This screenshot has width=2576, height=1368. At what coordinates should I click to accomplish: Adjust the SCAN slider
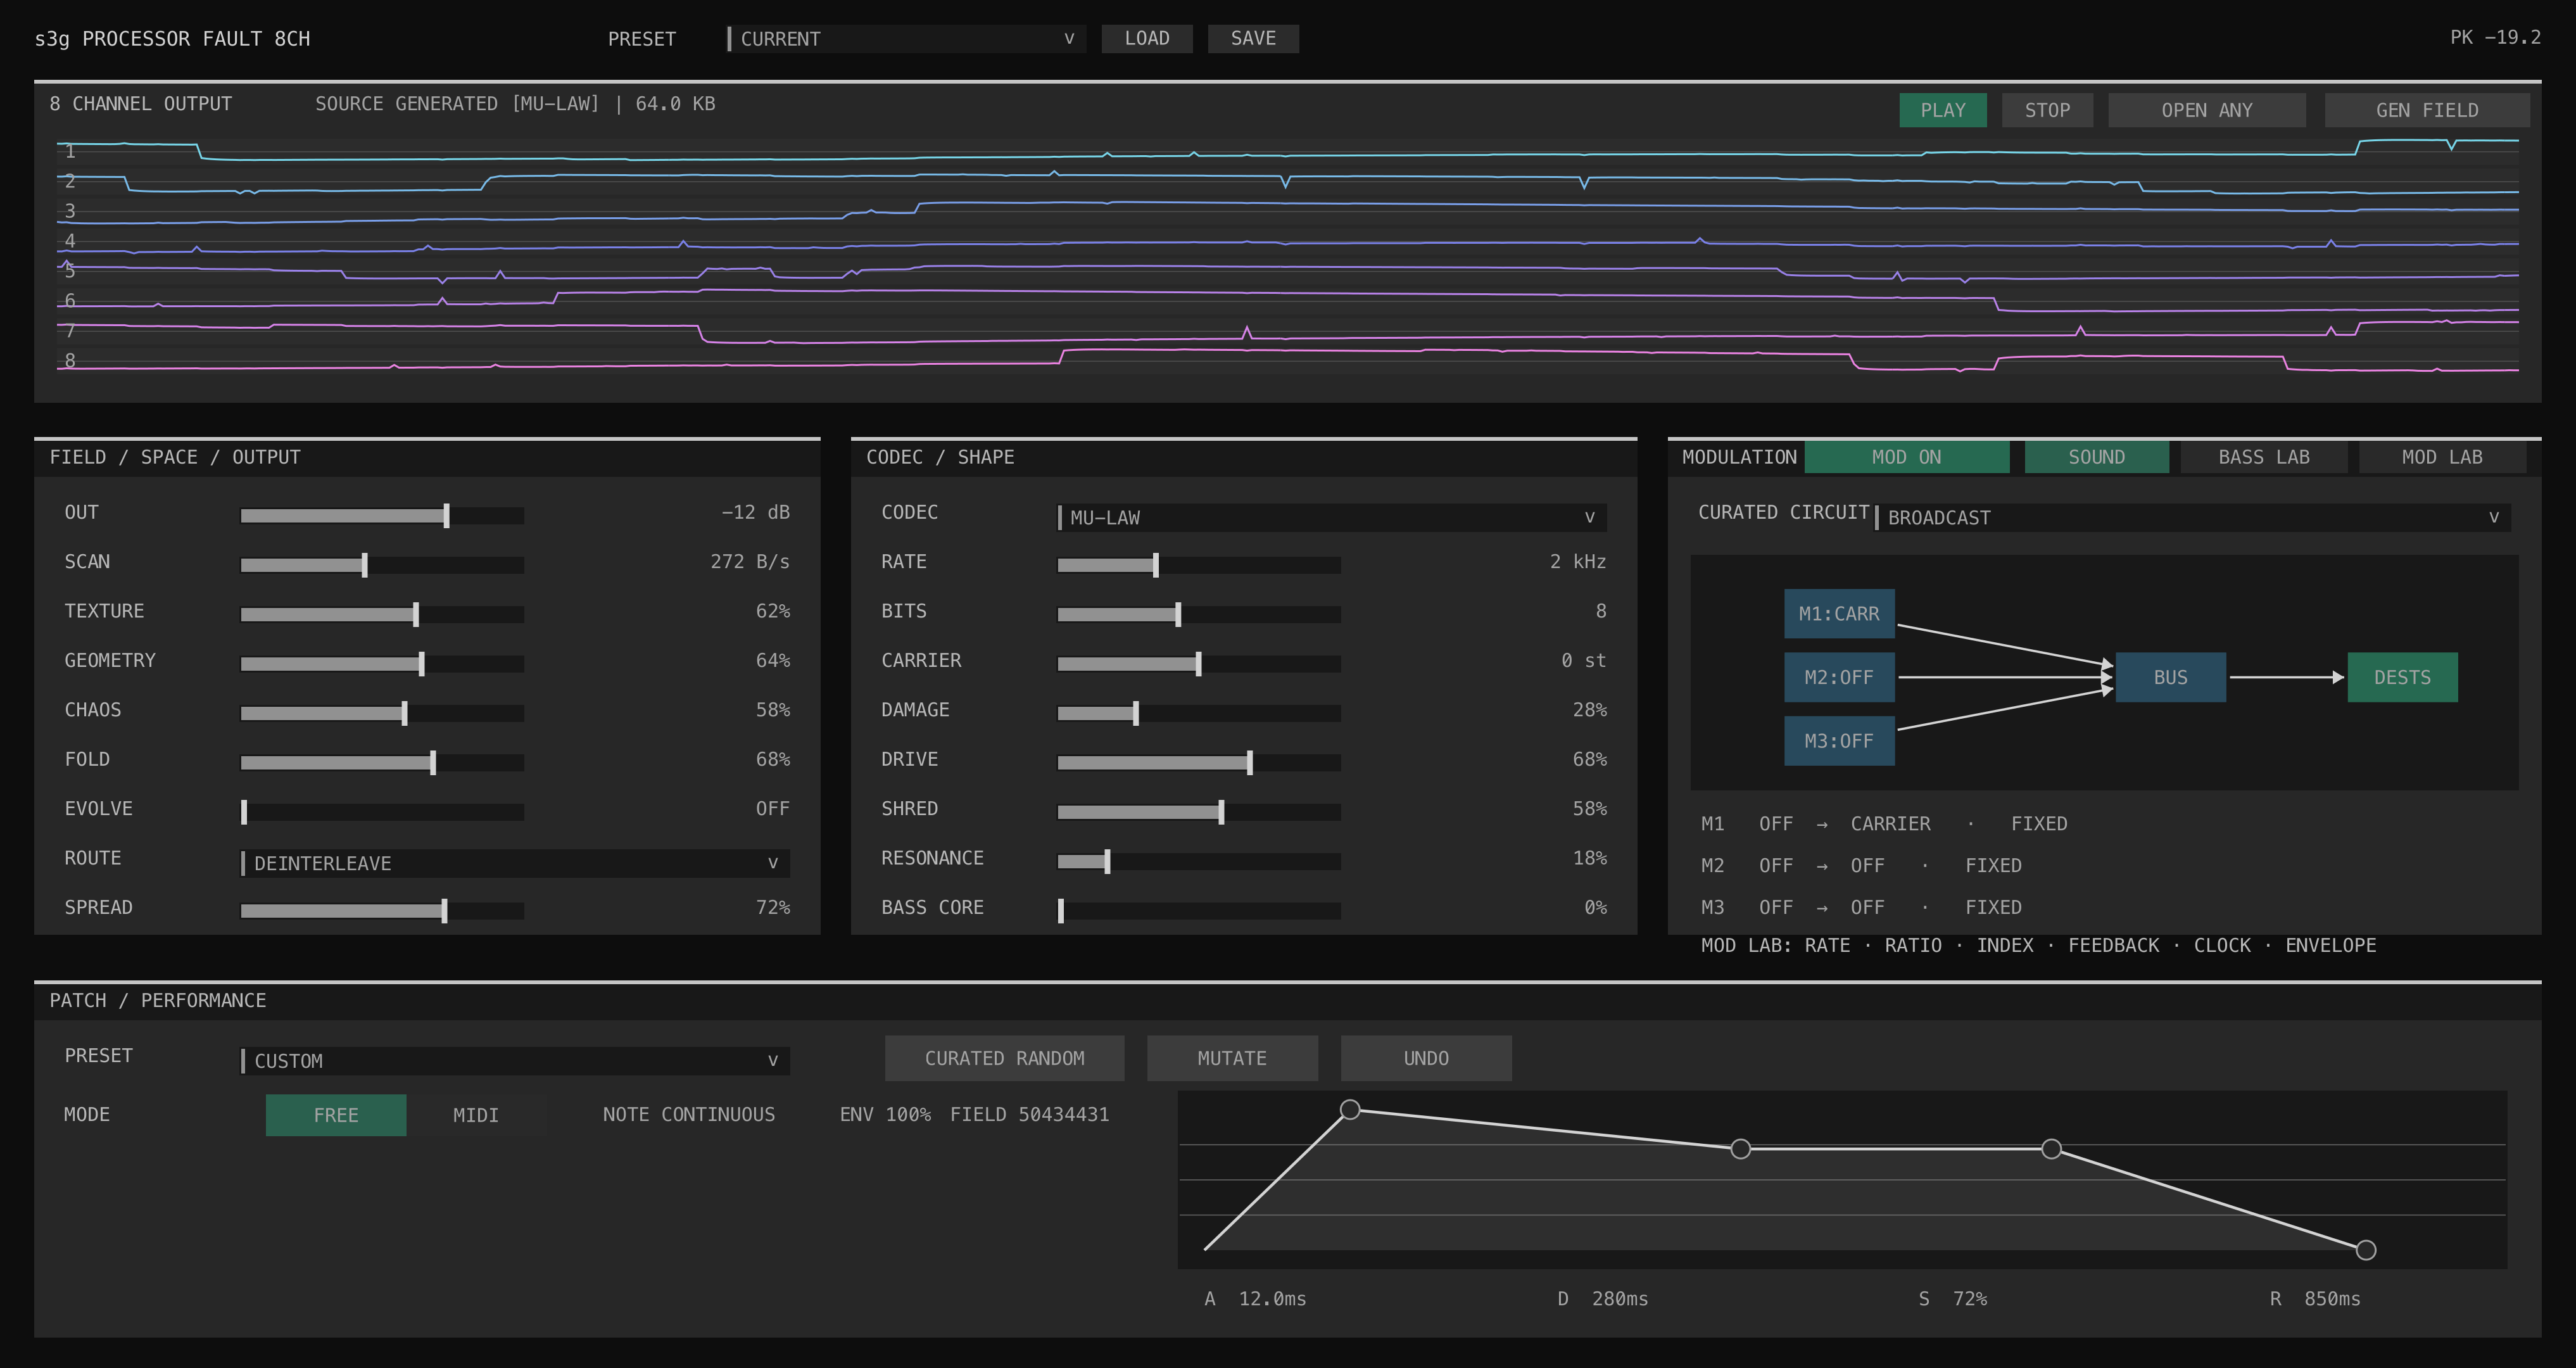coord(382,565)
